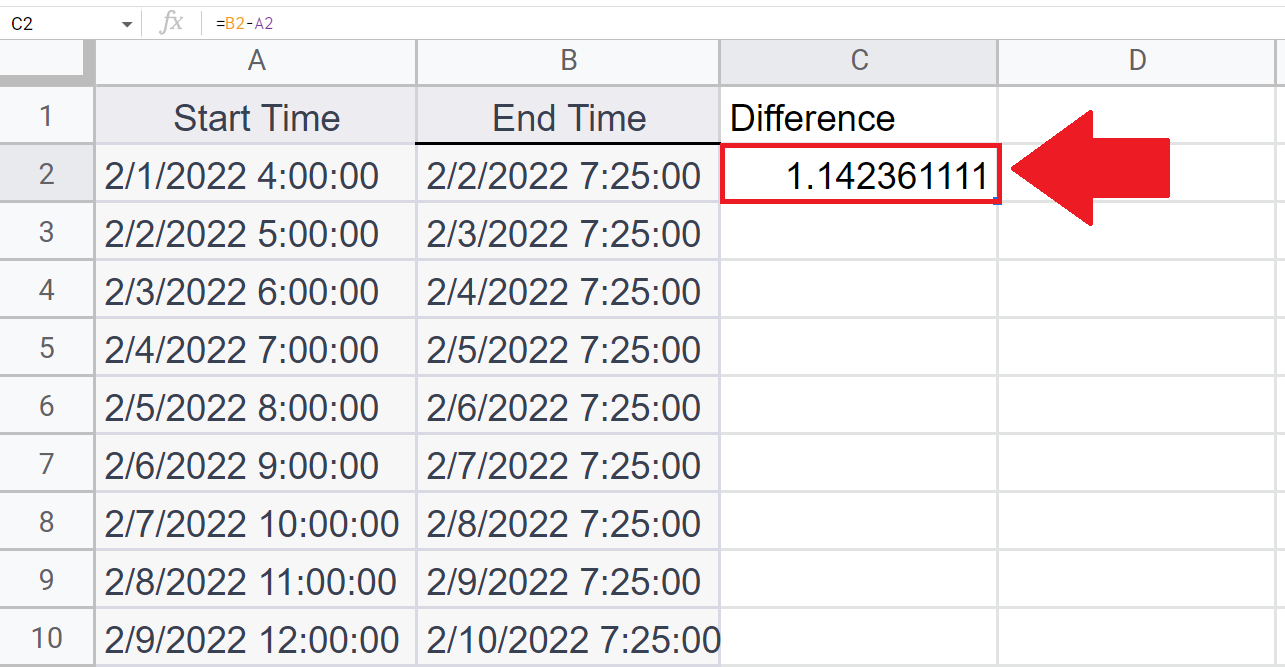The width and height of the screenshot is (1285, 667).
Task: Select row 3 header
Action: (x=47, y=232)
